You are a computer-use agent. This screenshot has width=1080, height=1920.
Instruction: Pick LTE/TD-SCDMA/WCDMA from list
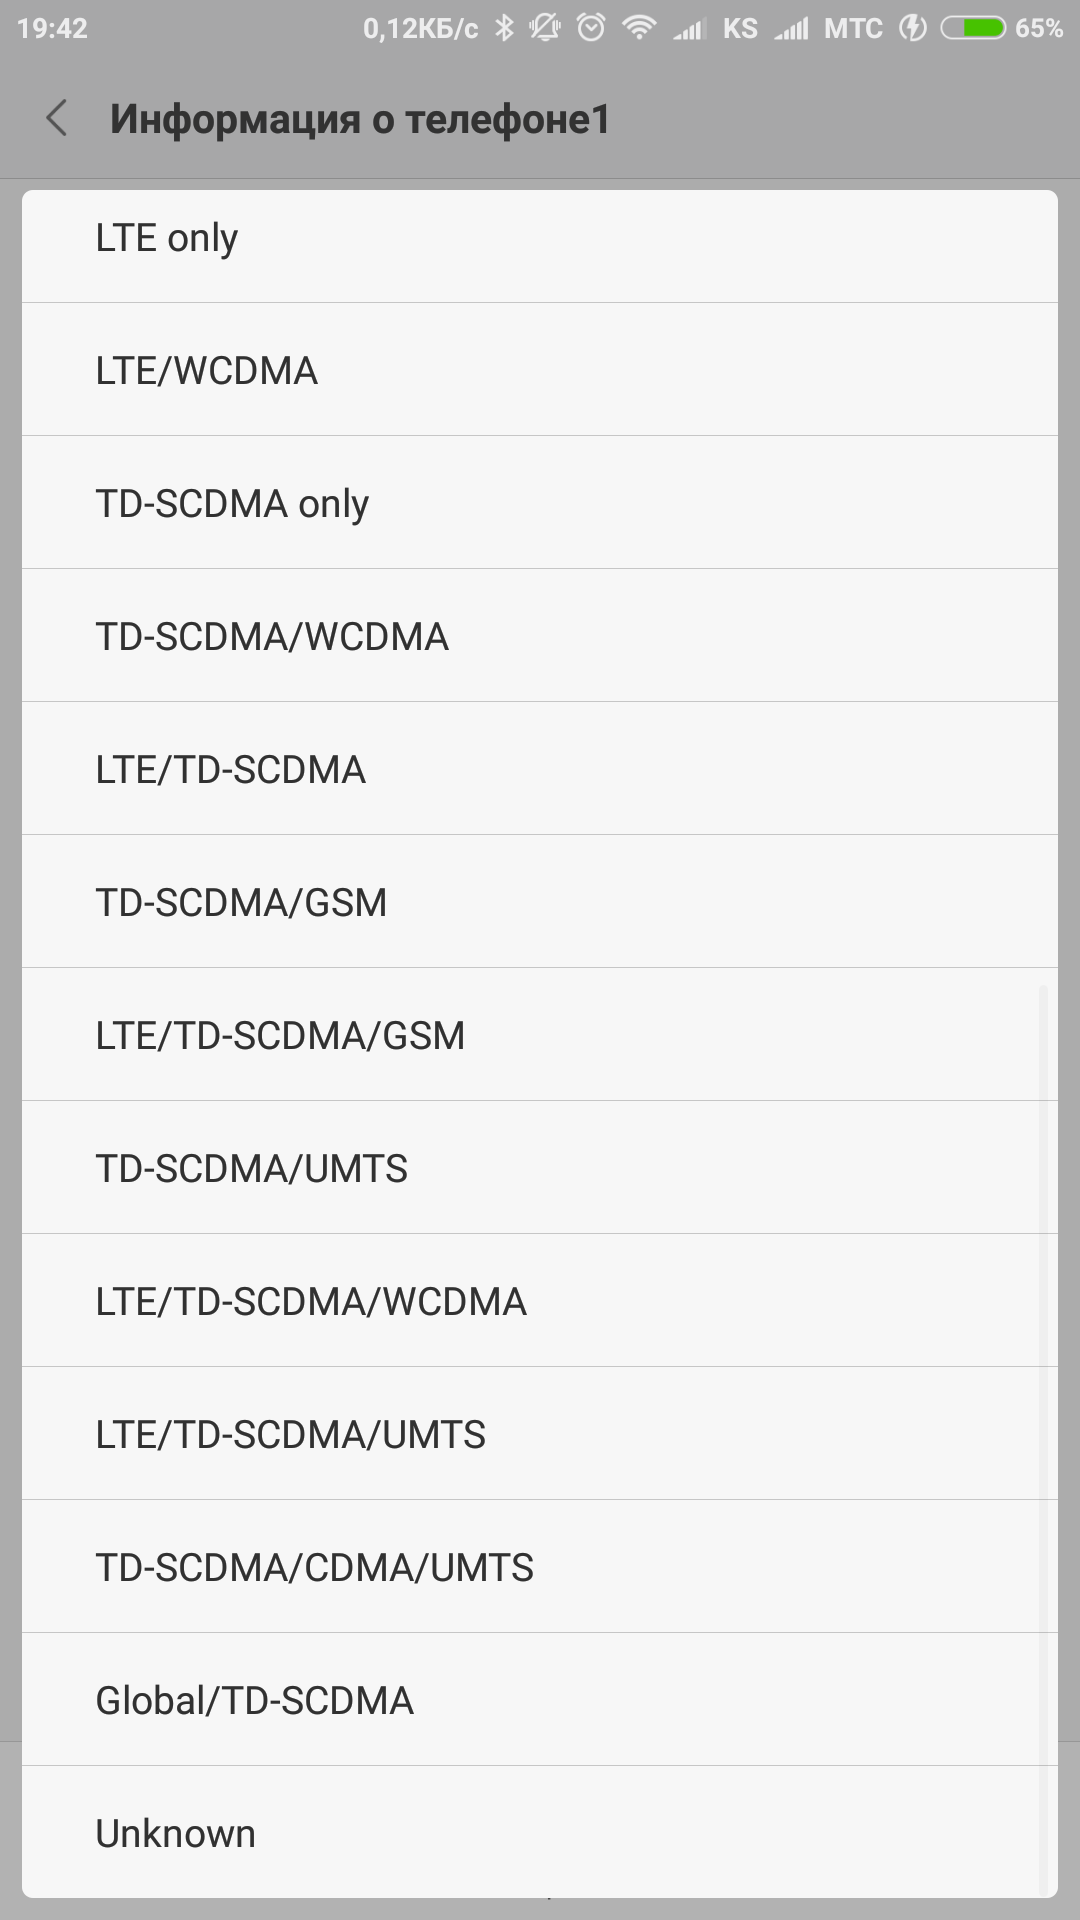540,1301
